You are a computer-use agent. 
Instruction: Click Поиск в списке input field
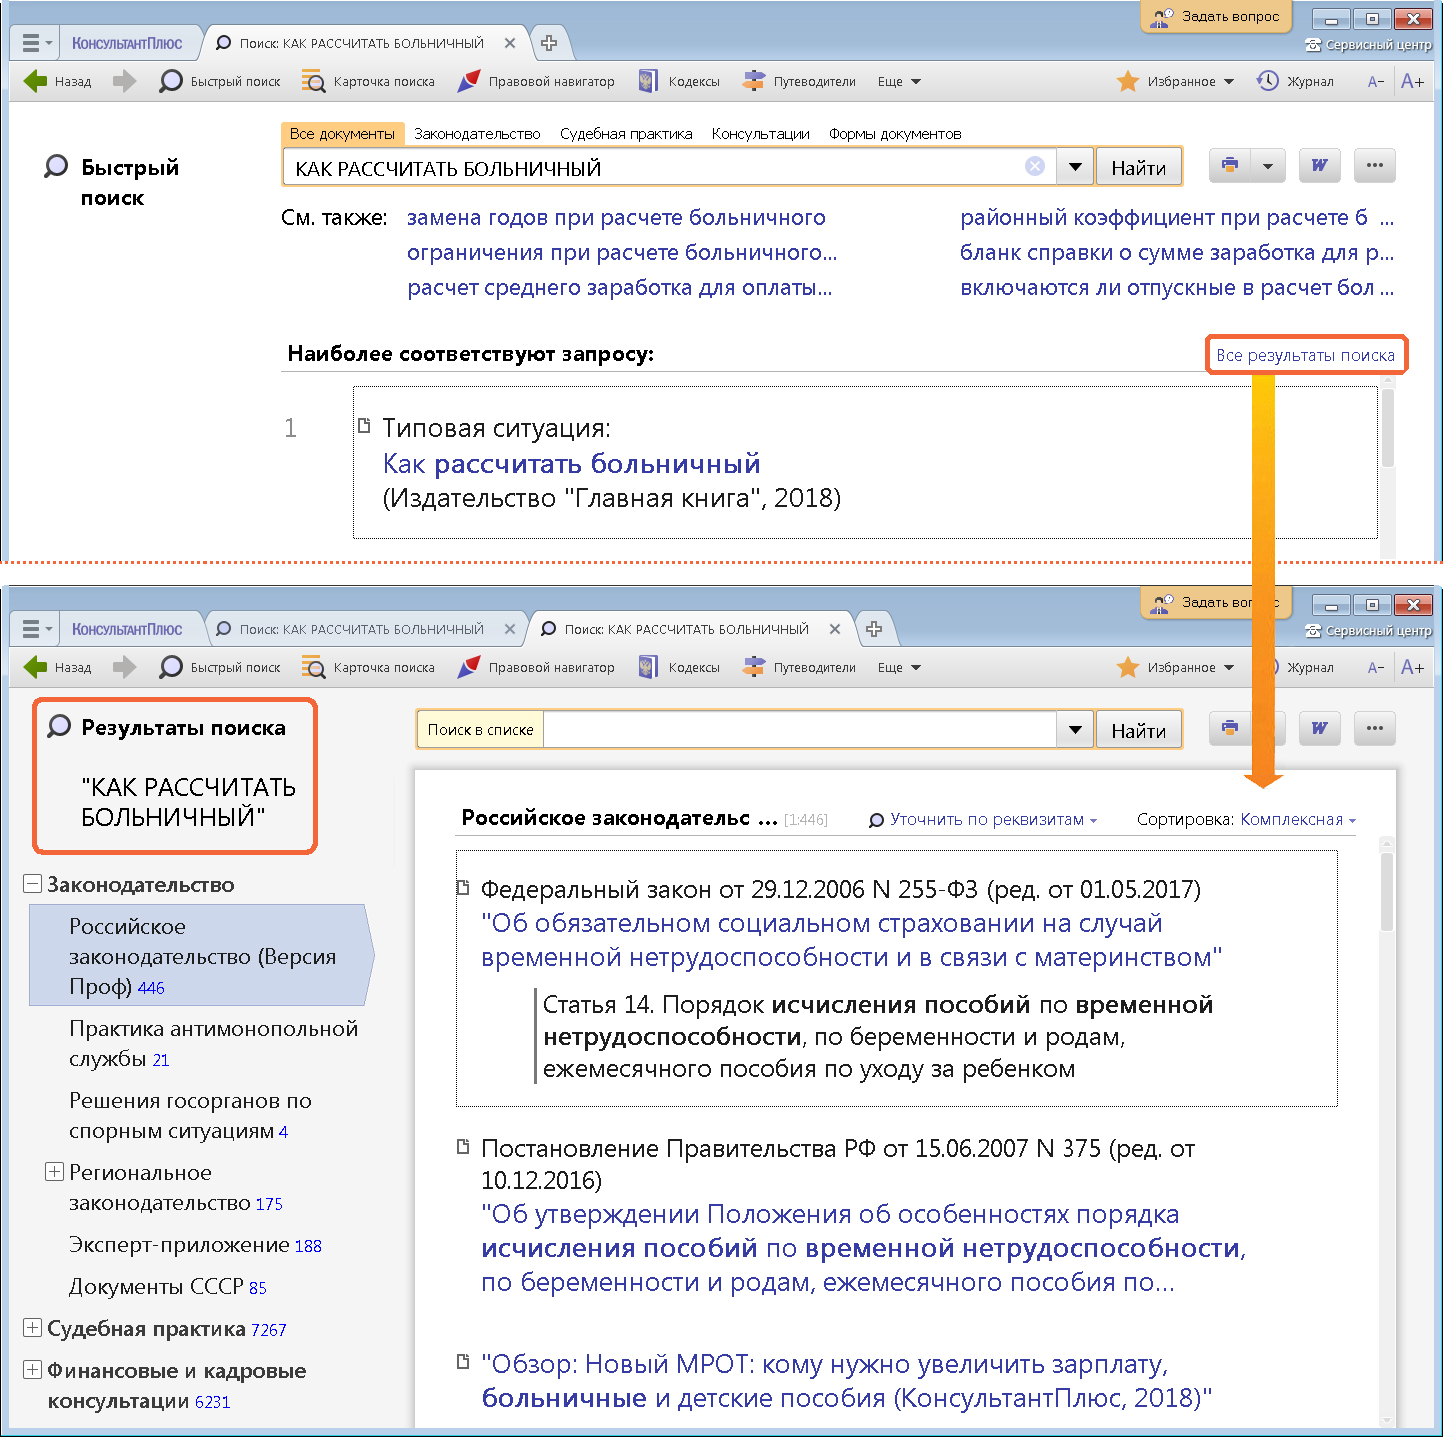(799, 729)
